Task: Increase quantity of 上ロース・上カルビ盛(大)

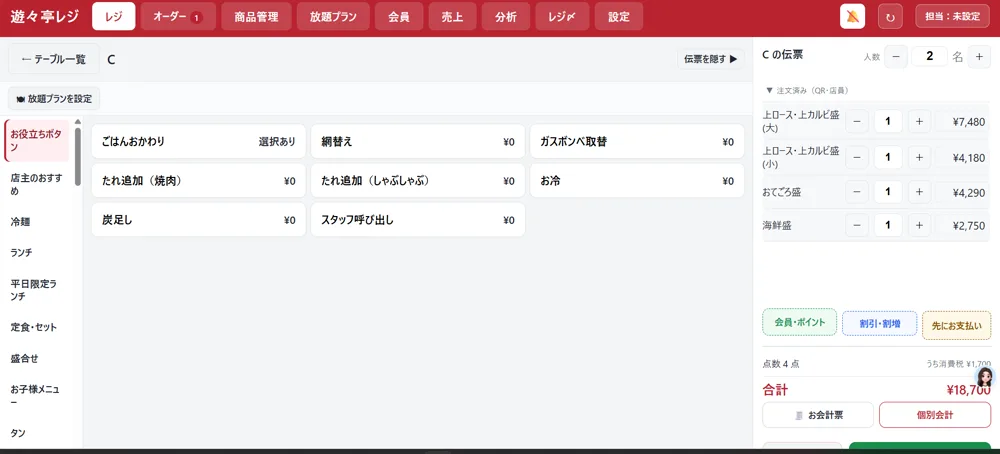Action: tap(919, 121)
